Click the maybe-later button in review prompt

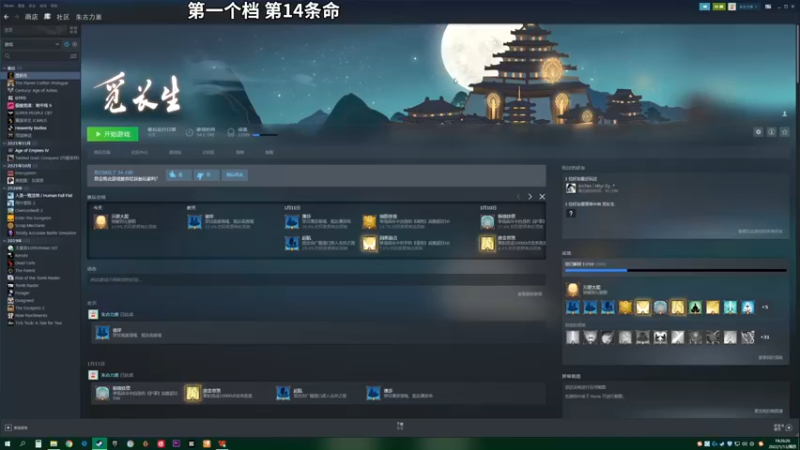(235, 175)
